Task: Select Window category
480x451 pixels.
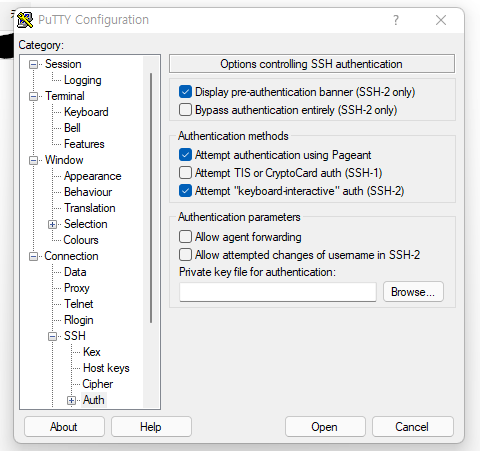Action: click(64, 160)
